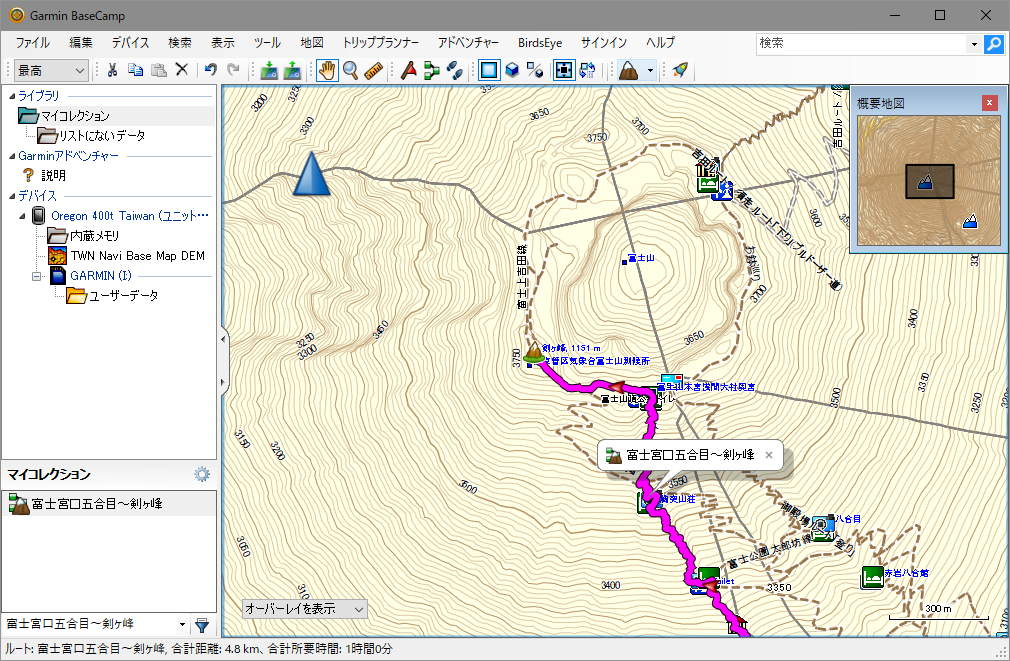Viewport: 1010px width, 661px height.
Task: Collapse the デバイス section
Action: click(12, 196)
